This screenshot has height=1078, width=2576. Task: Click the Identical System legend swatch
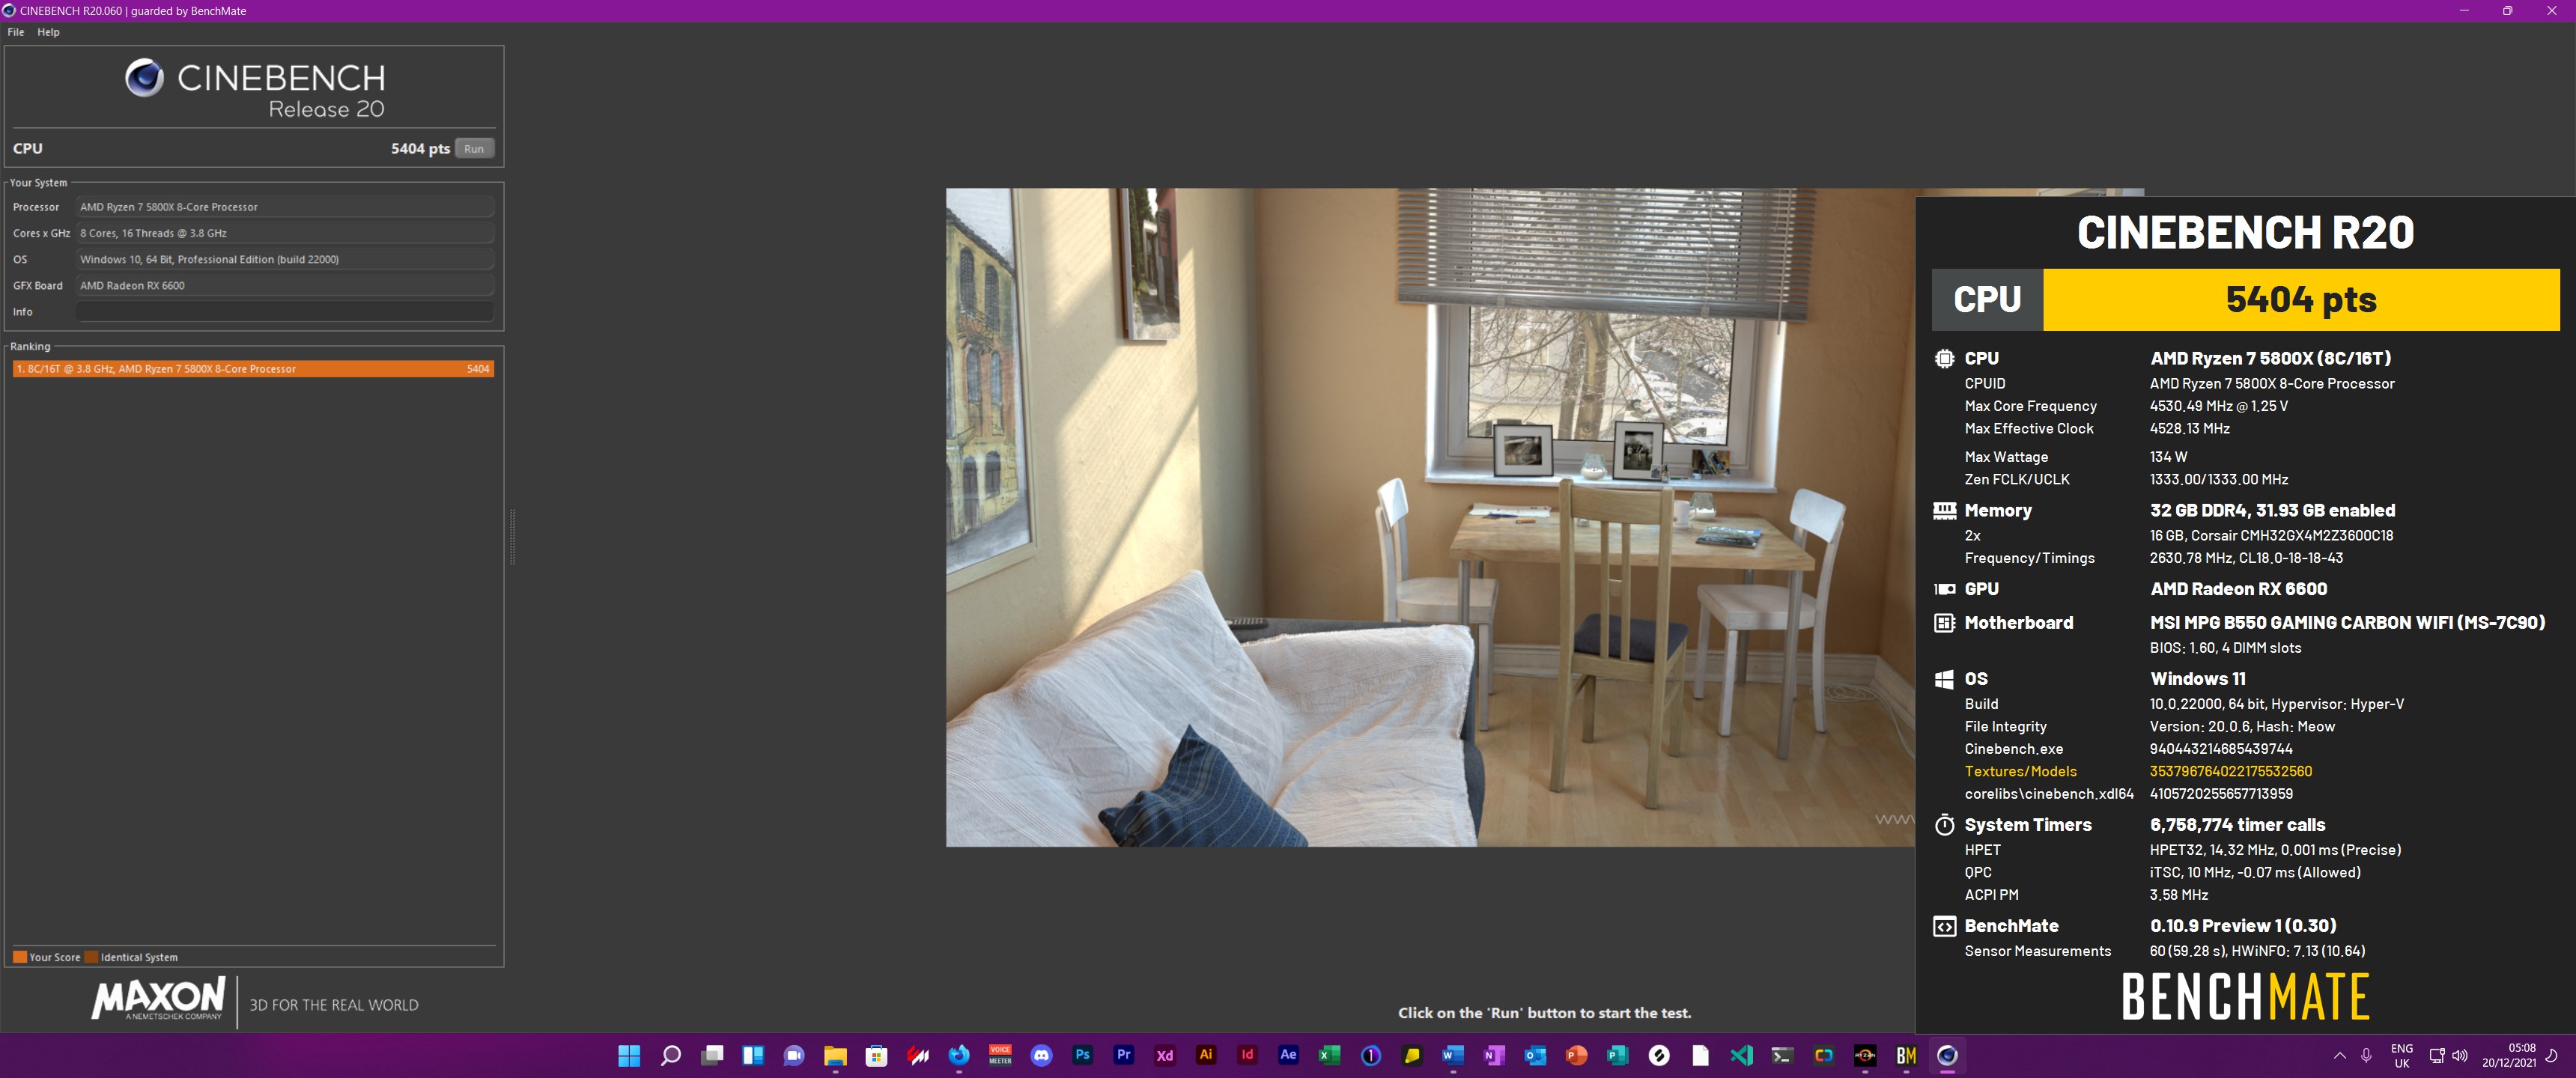point(91,957)
